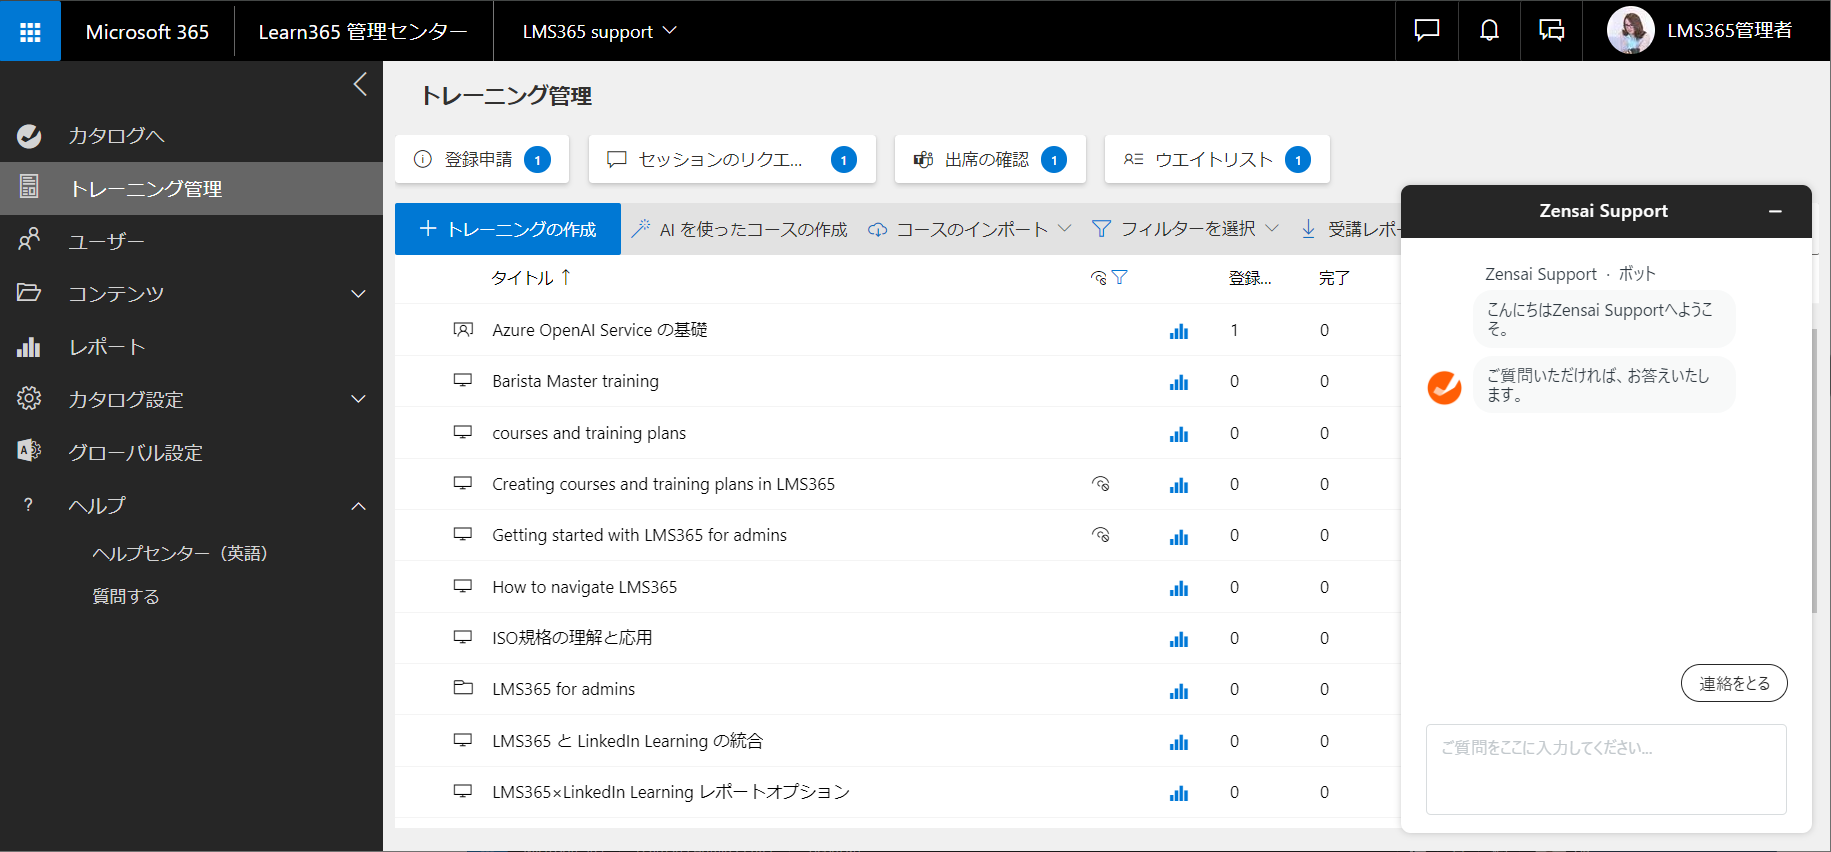The height and width of the screenshot is (852, 1831).
Task: Open statistics chart for Creating courses and training plans
Action: click(x=1179, y=485)
